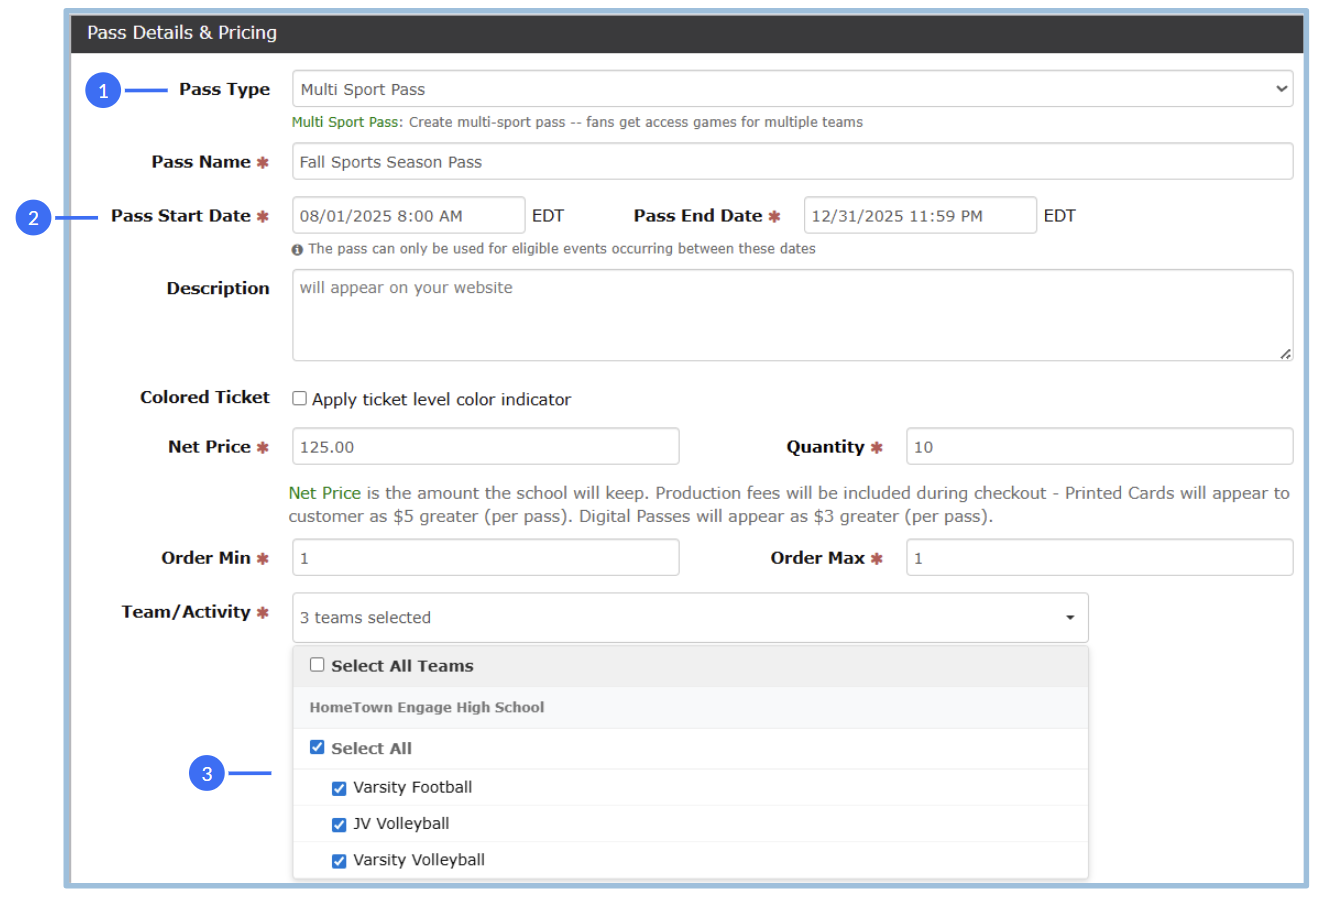Open the Pass Type dropdown
Viewport: 1317px width, 897px height.
point(791,89)
